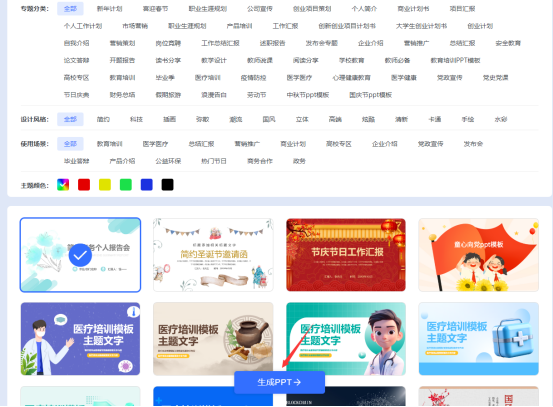Select the 全部 option in 使用场景
The height and width of the screenshot is (407, 553).
[70, 144]
